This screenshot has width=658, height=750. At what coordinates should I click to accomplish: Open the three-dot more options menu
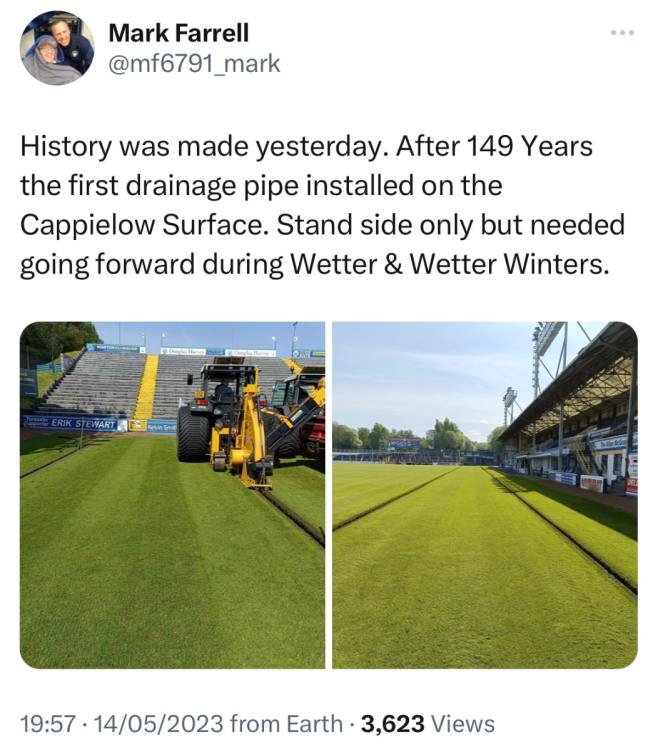pyautogui.click(x=623, y=33)
